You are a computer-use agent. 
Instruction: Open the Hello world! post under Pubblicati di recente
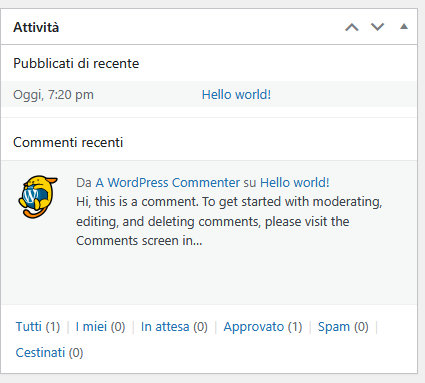(x=236, y=95)
